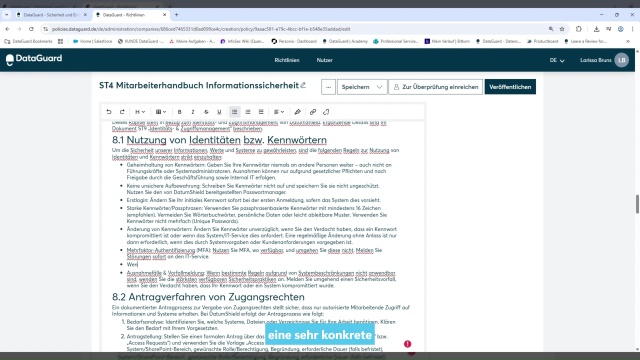
Task: Open the browser extensions puzzle icon
Action: (x=579, y=29)
